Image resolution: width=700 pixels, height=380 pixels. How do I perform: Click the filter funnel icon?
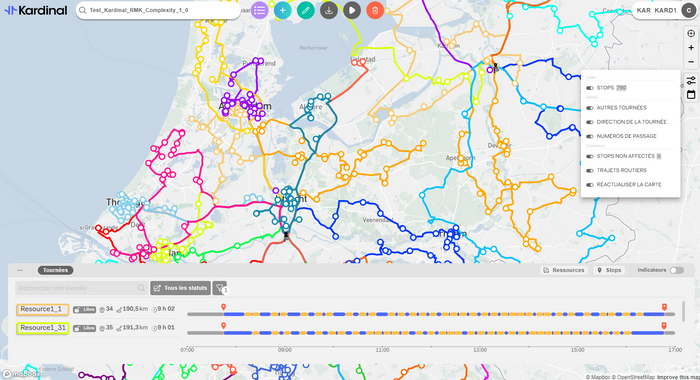pyautogui.click(x=220, y=288)
